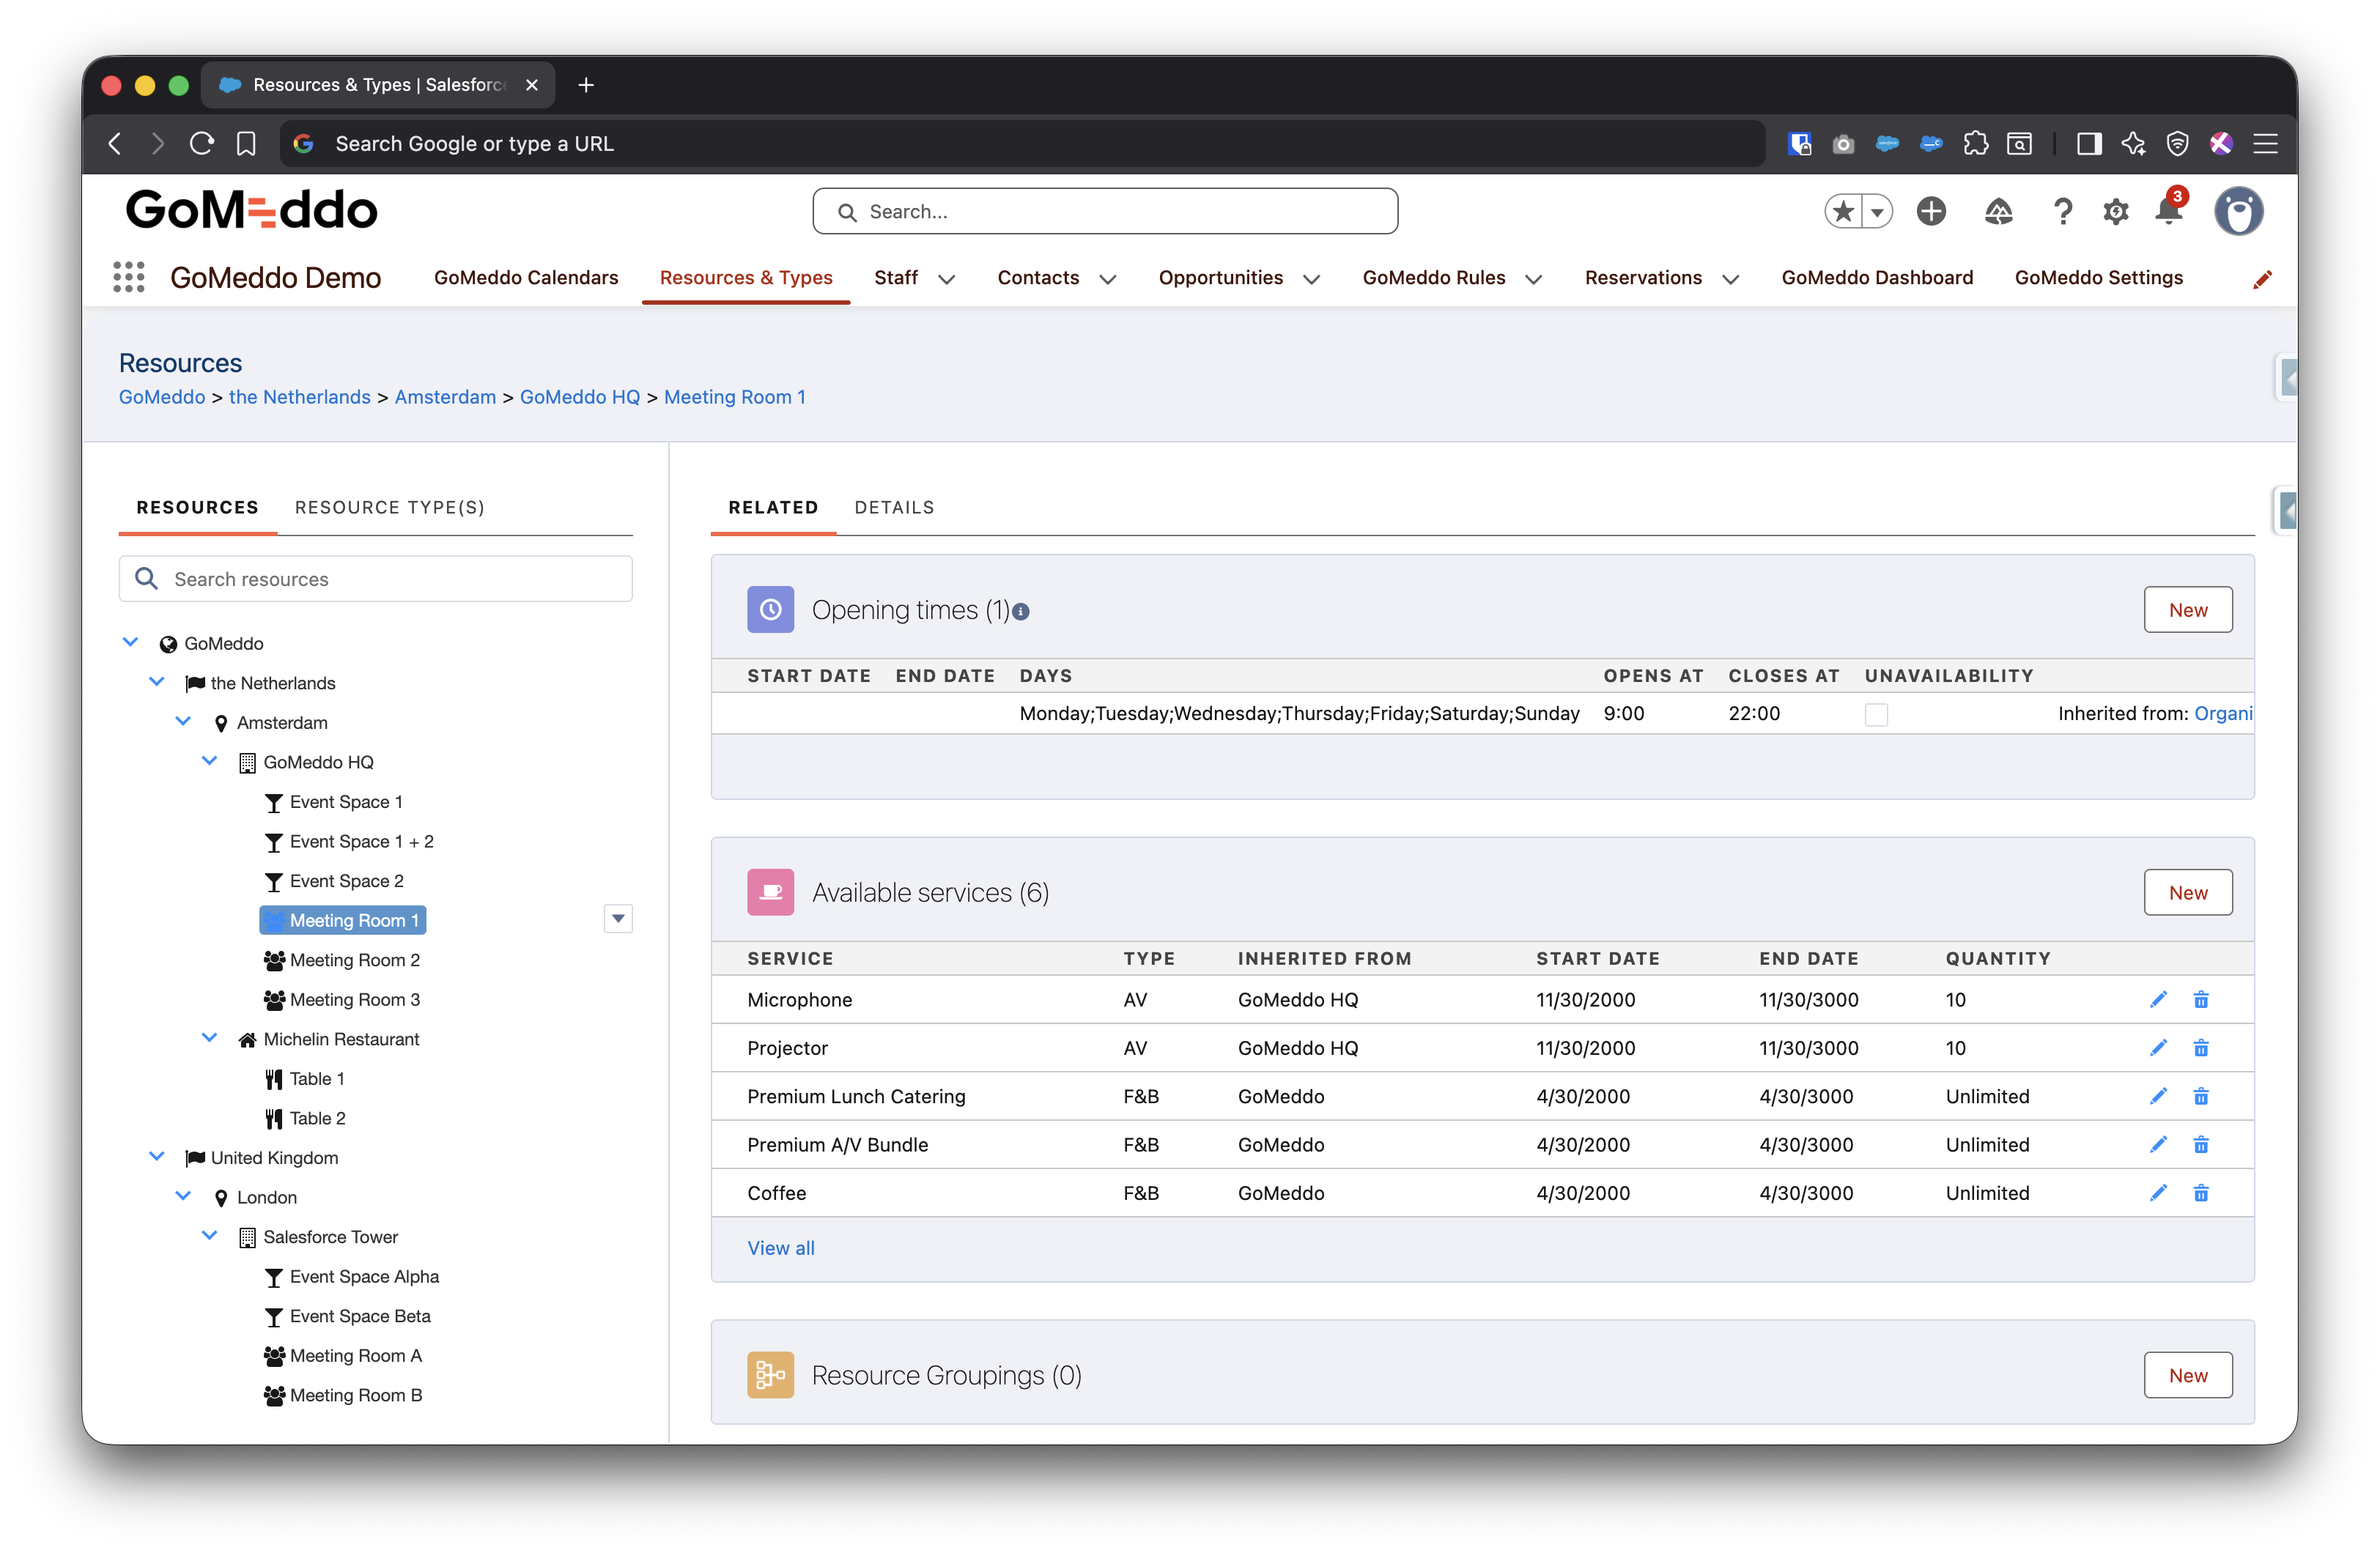Expand the Reservations nav menu chevron

1731,280
